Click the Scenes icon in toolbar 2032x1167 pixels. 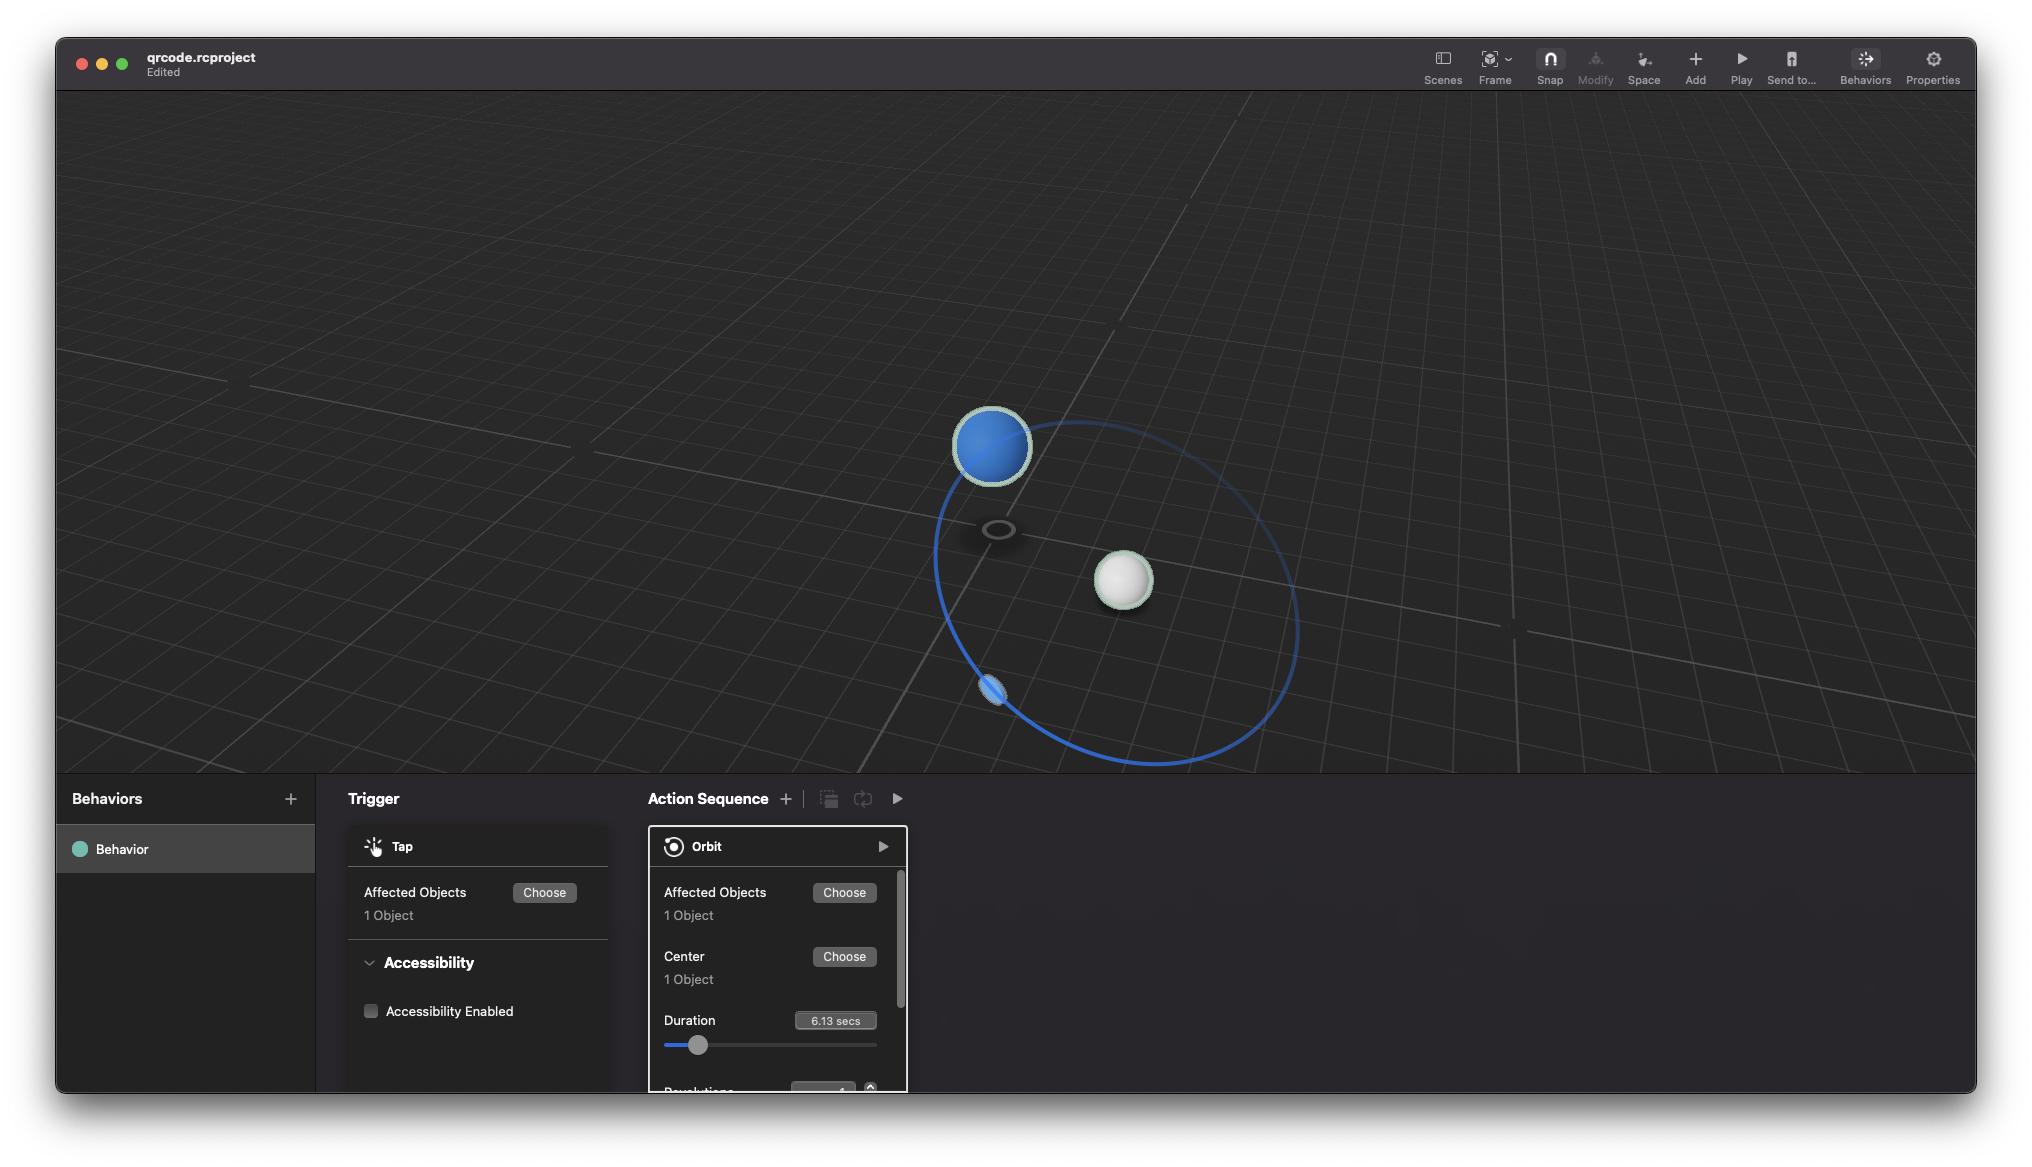pyautogui.click(x=1442, y=59)
